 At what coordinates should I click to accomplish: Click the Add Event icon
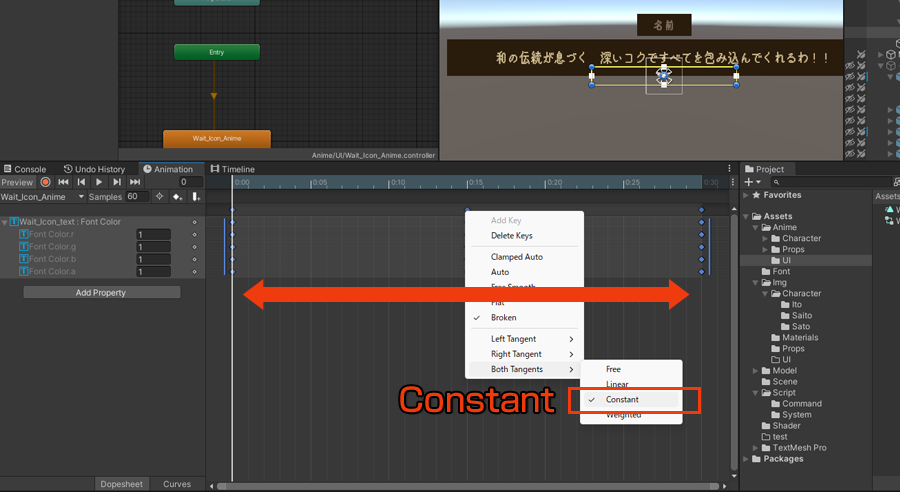[x=196, y=197]
